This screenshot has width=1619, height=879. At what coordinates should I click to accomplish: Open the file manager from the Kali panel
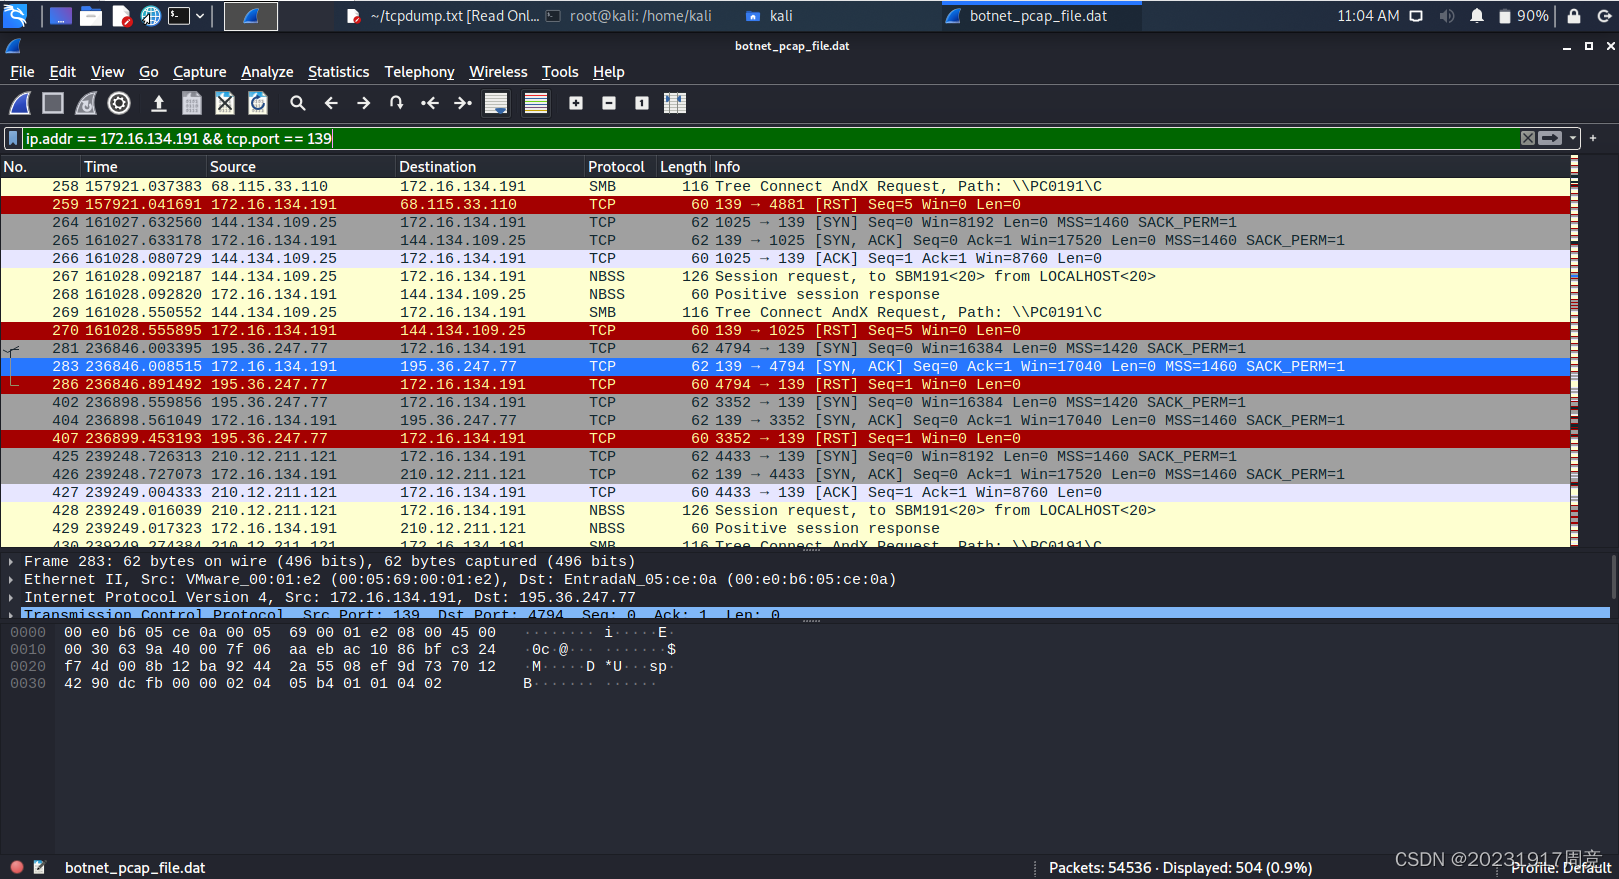[91, 16]
